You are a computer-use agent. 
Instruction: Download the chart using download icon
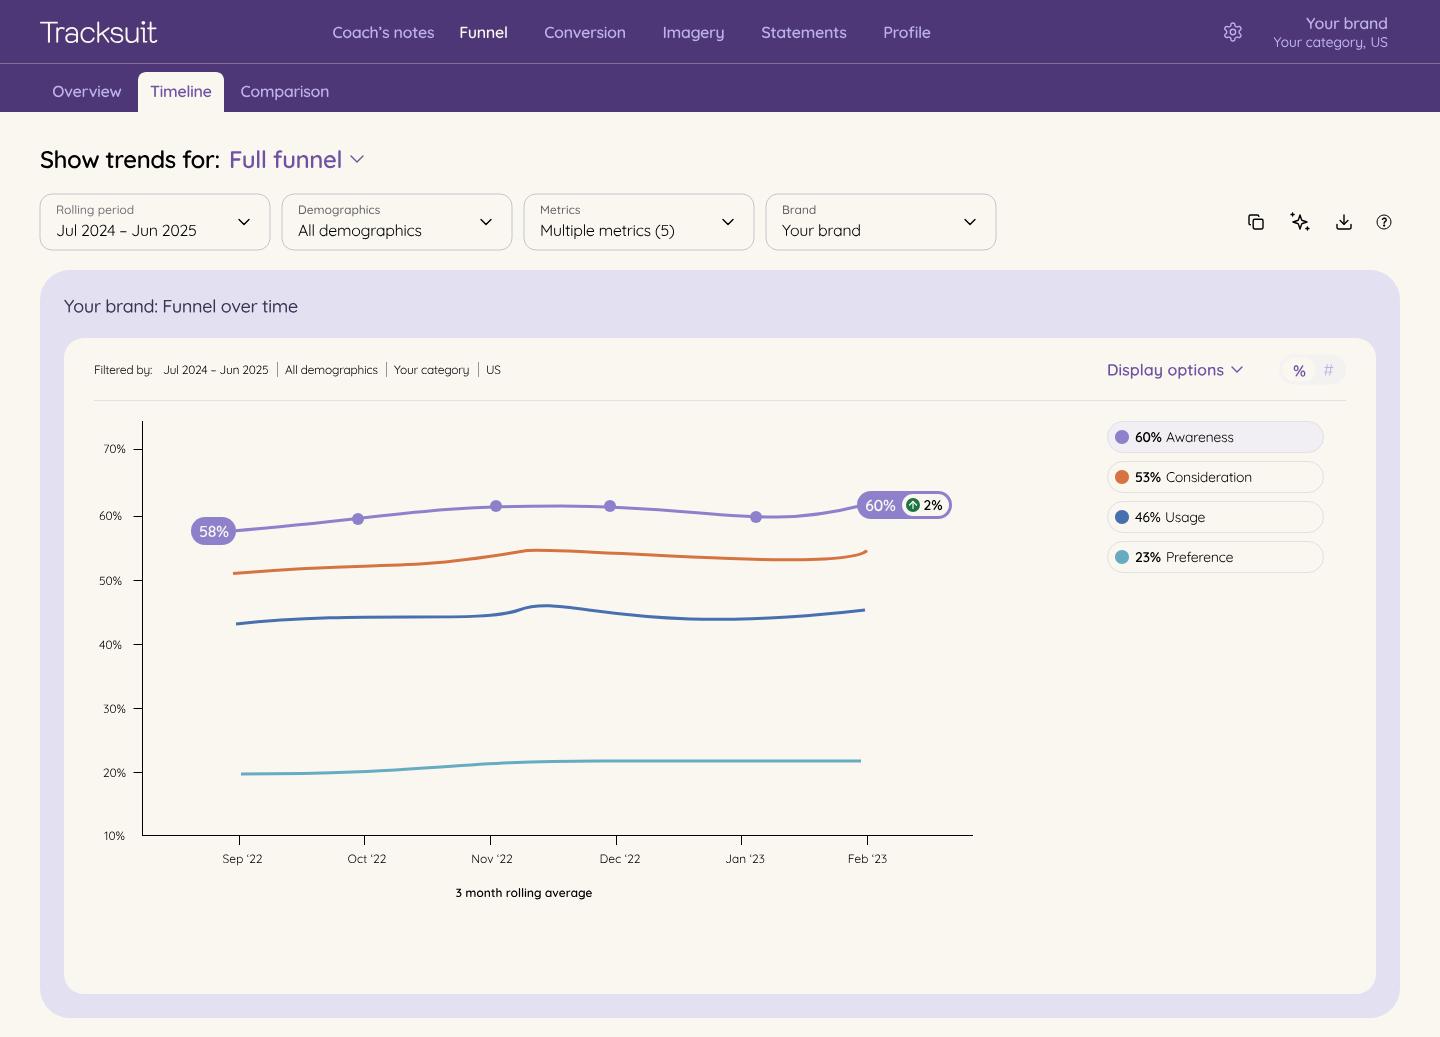tap(1344, 222)
